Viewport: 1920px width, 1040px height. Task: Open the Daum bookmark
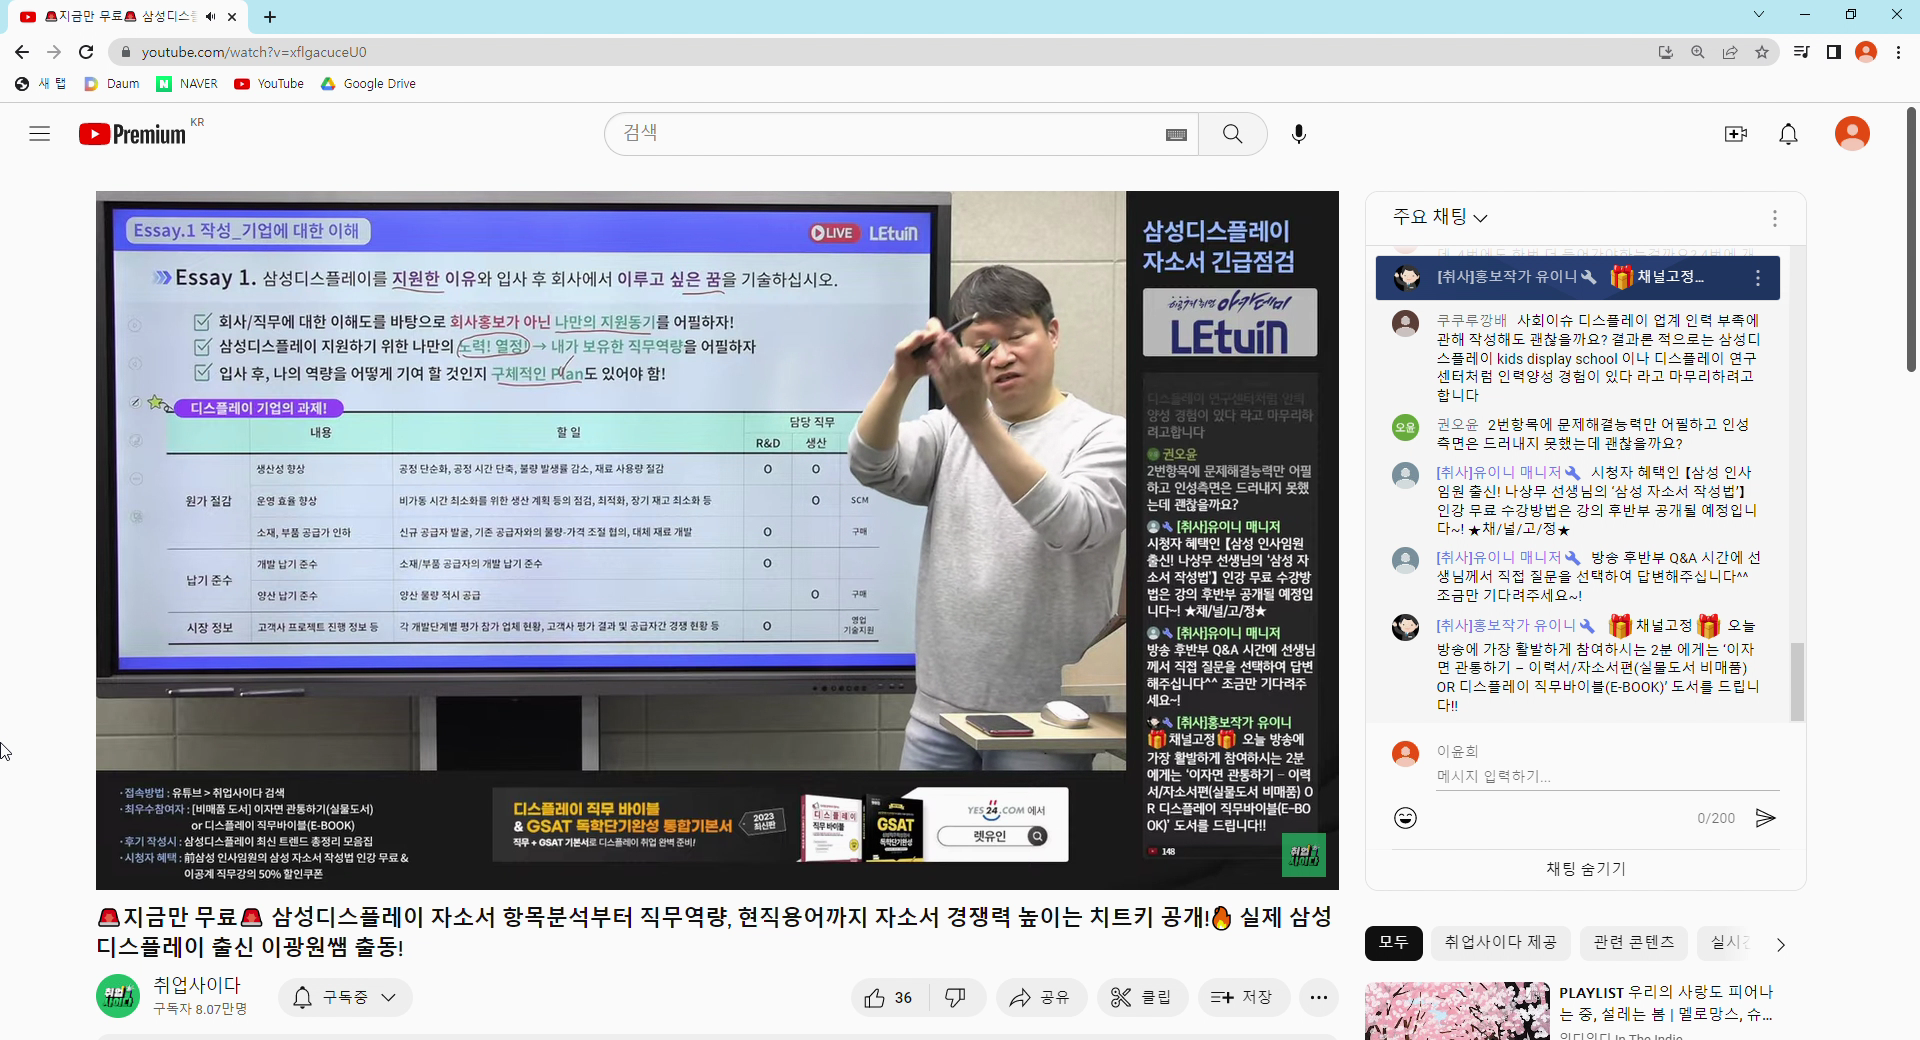tap(112, 84)
